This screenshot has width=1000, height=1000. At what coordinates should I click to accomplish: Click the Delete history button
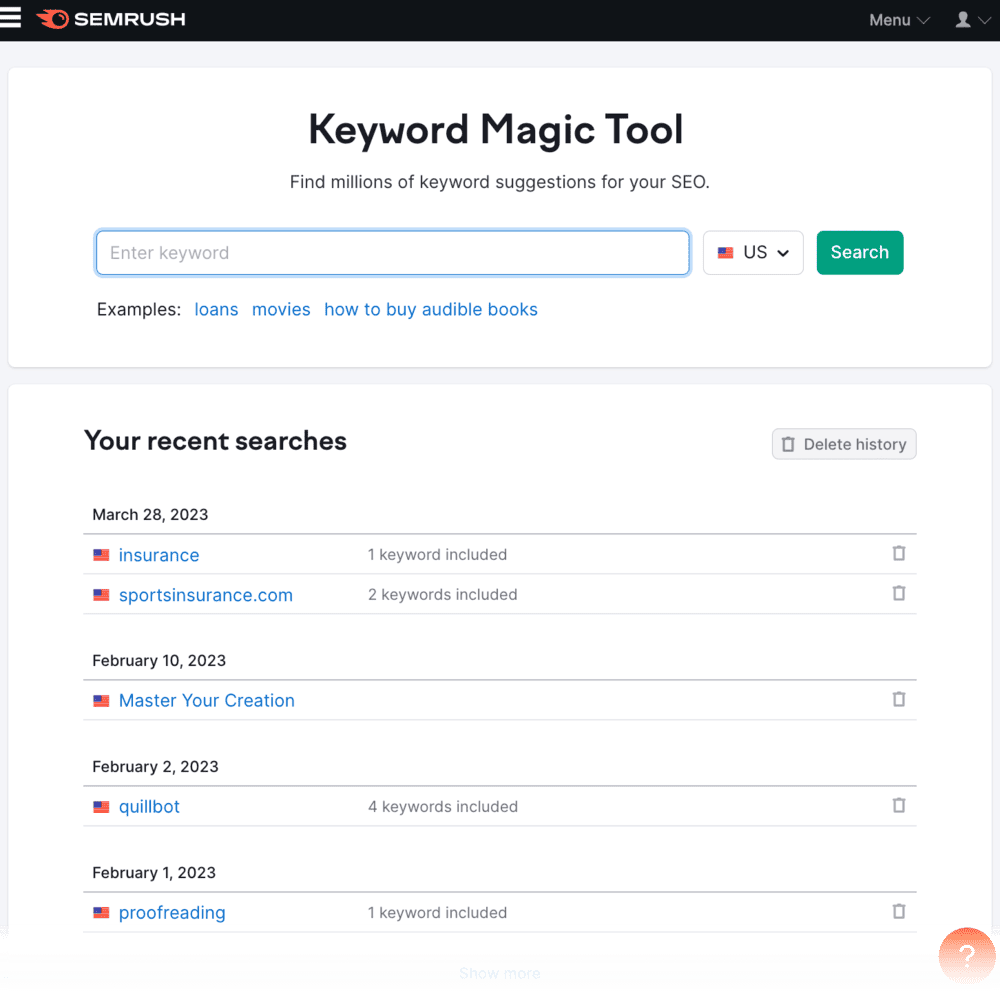(x=844, y=444)
